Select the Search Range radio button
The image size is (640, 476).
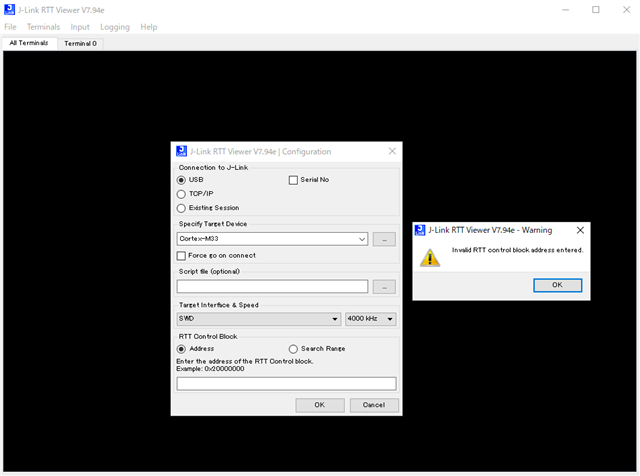[x=293, y=349]
